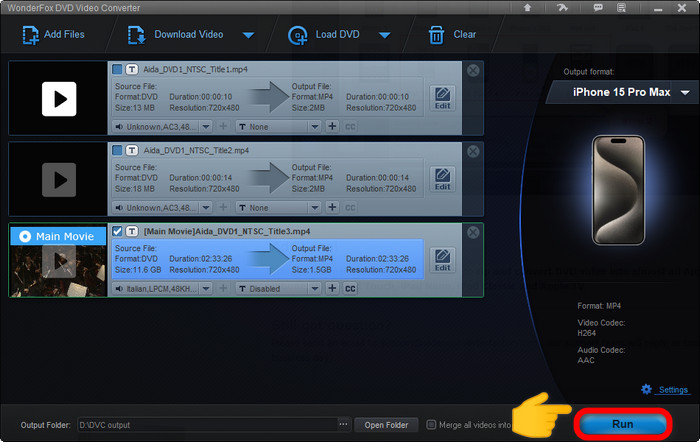Click the CC icon for Title1
The height and width of the screenshot is (442, 700).
[x=350, y=127]
